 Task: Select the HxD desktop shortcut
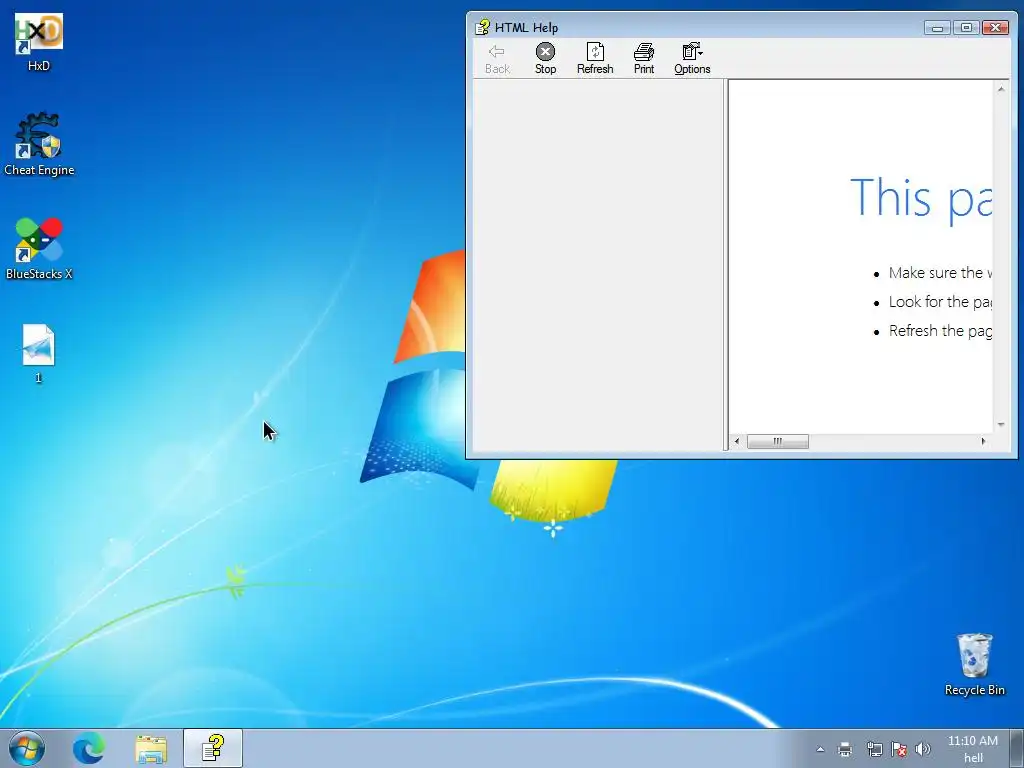tap(39, 42)
